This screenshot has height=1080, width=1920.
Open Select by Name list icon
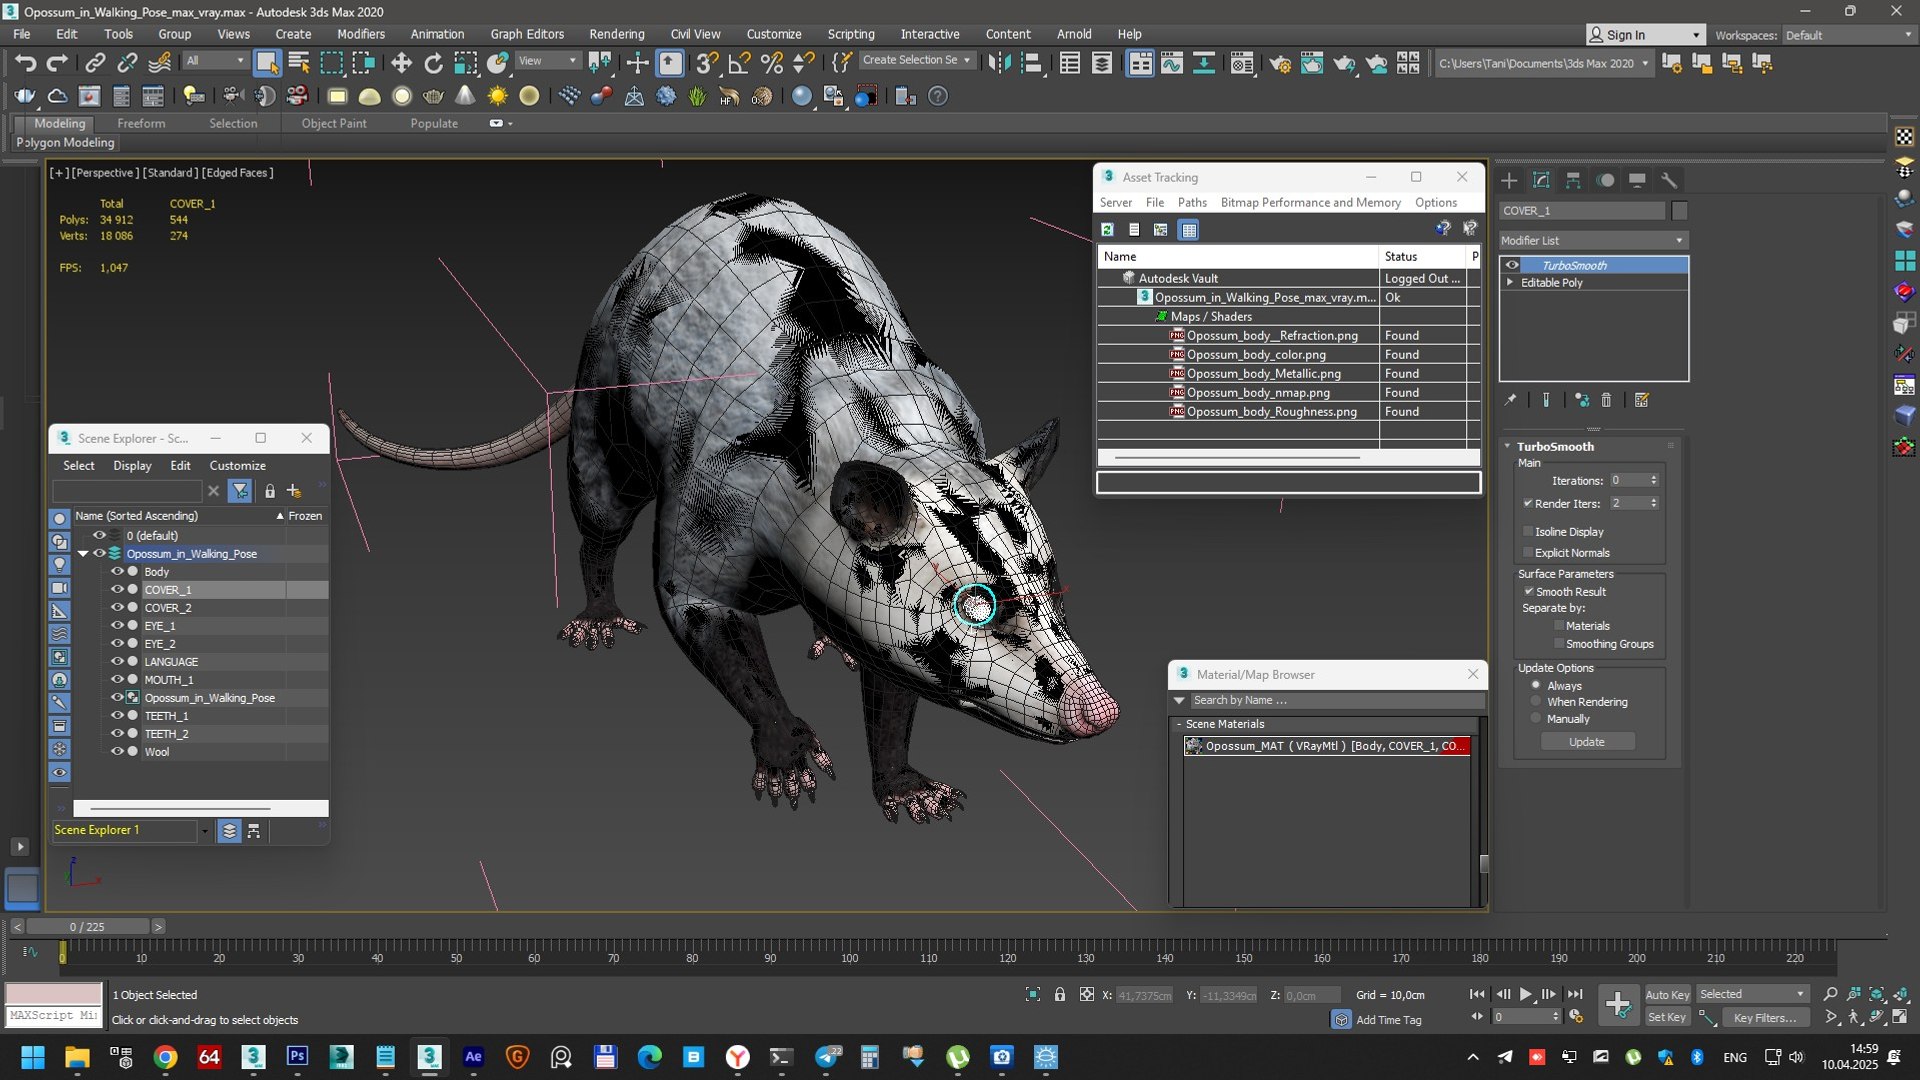pos(299,63)
